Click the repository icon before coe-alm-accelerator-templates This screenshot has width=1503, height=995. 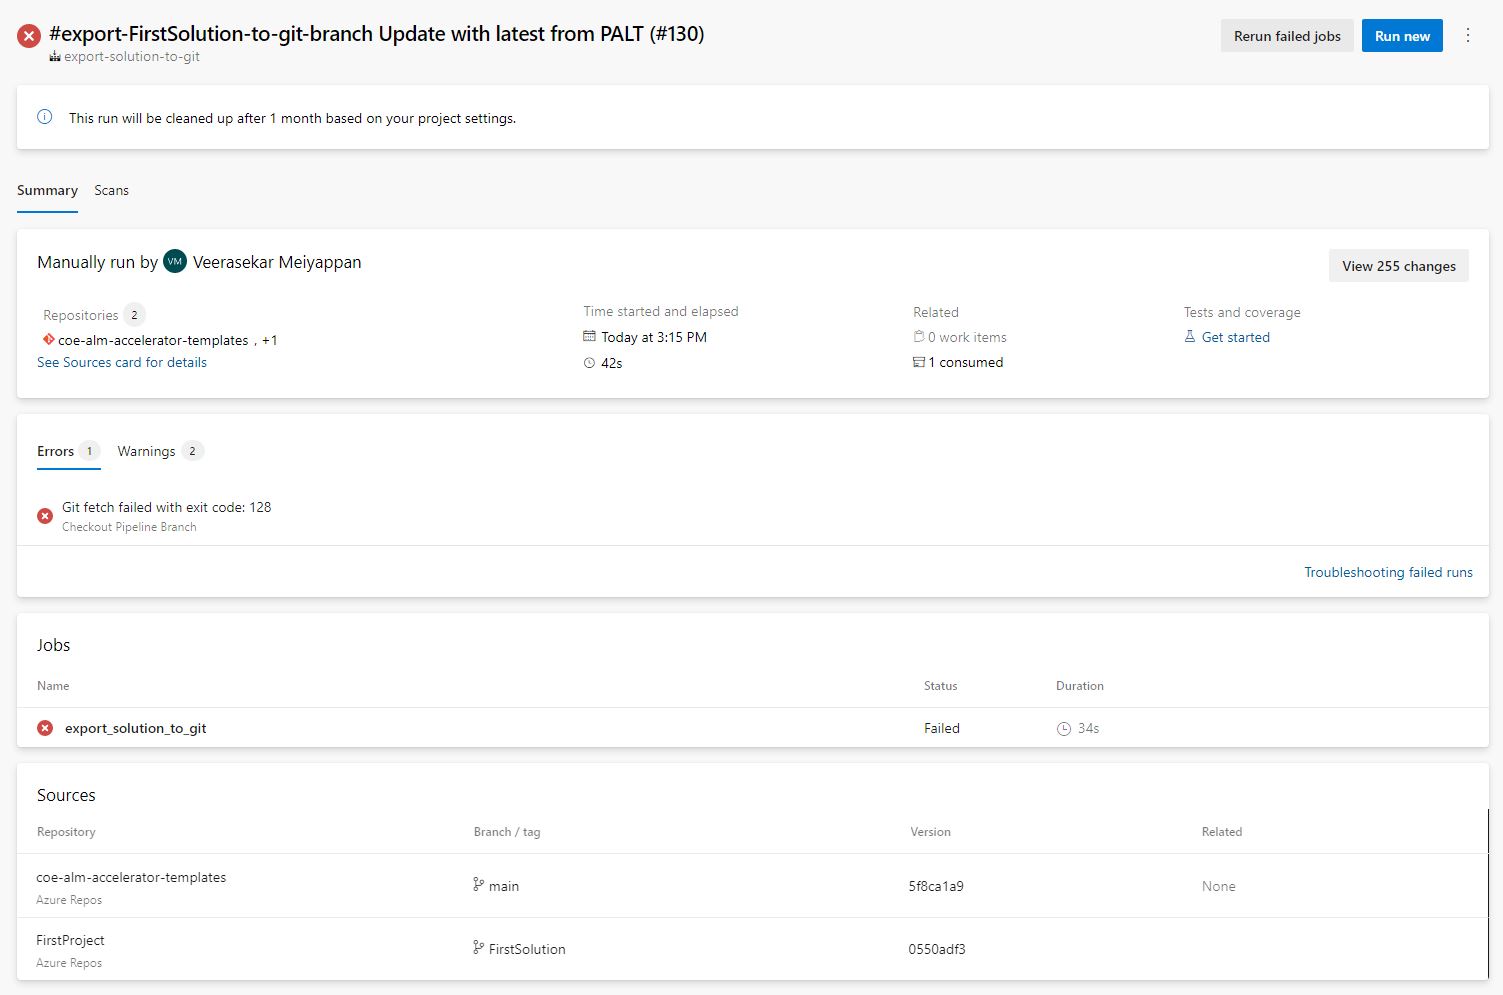click(48, 339)
